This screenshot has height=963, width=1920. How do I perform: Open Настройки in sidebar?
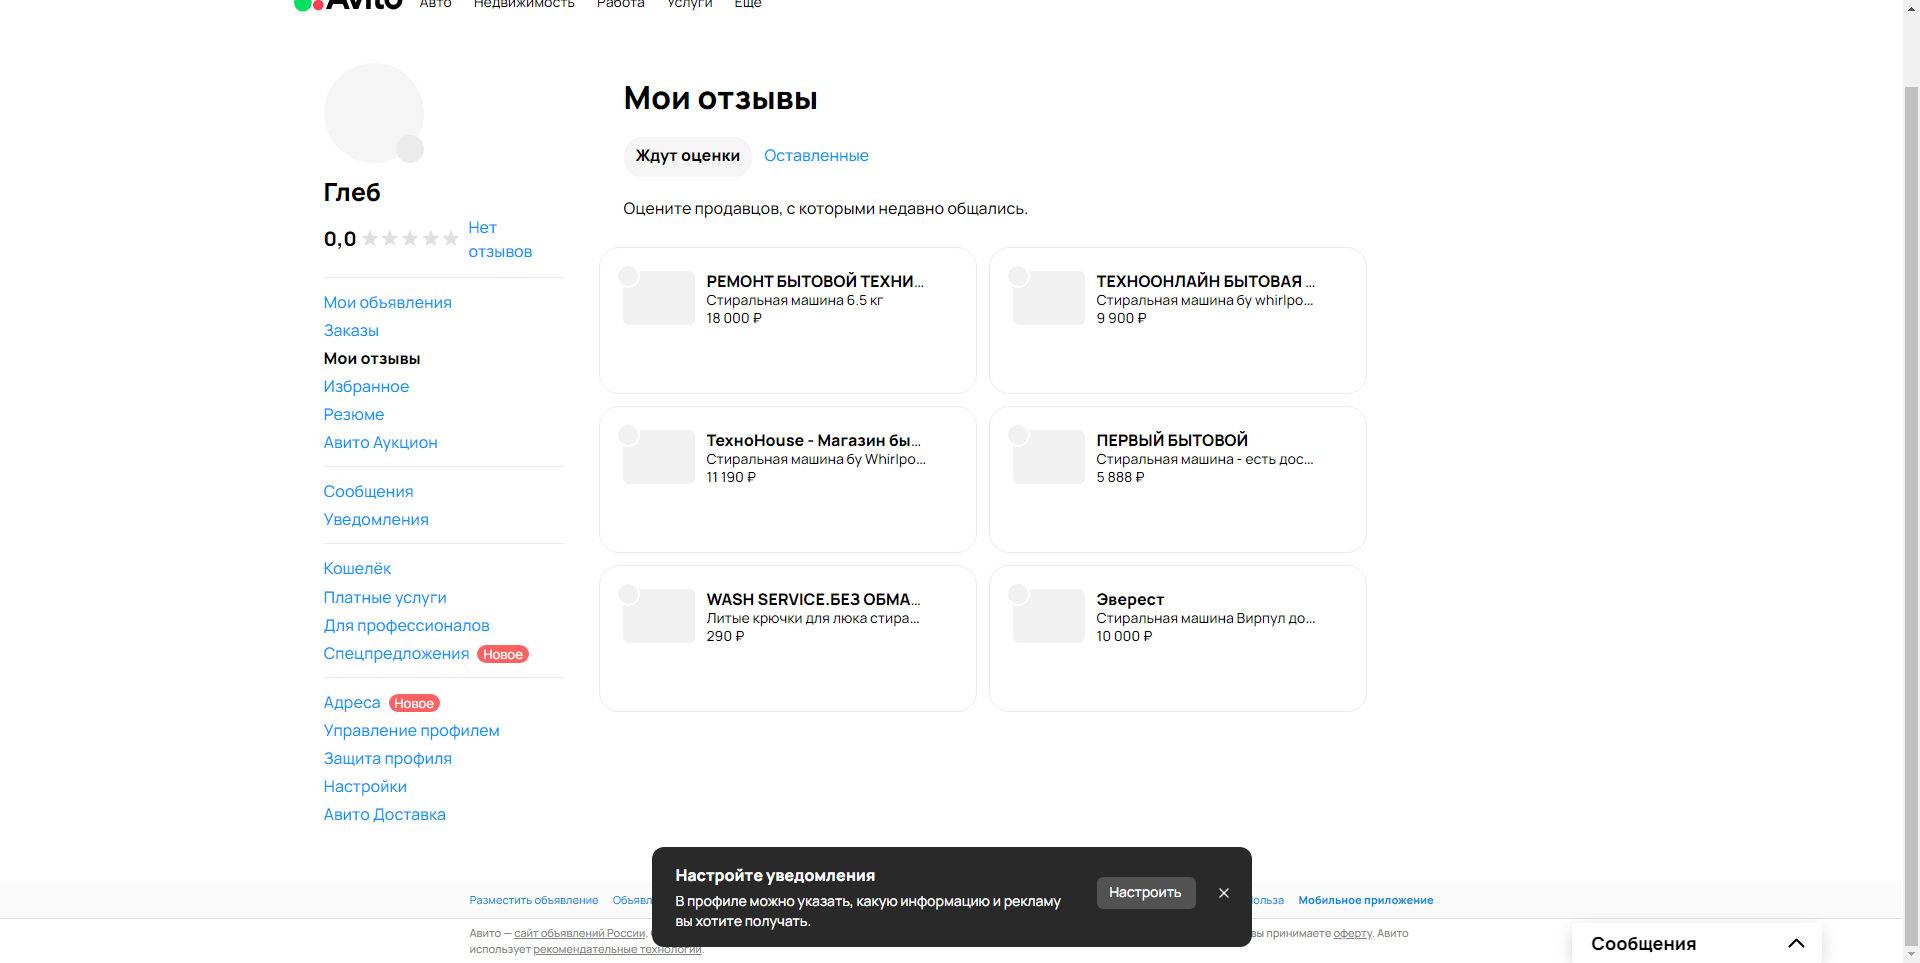[365, 787]
